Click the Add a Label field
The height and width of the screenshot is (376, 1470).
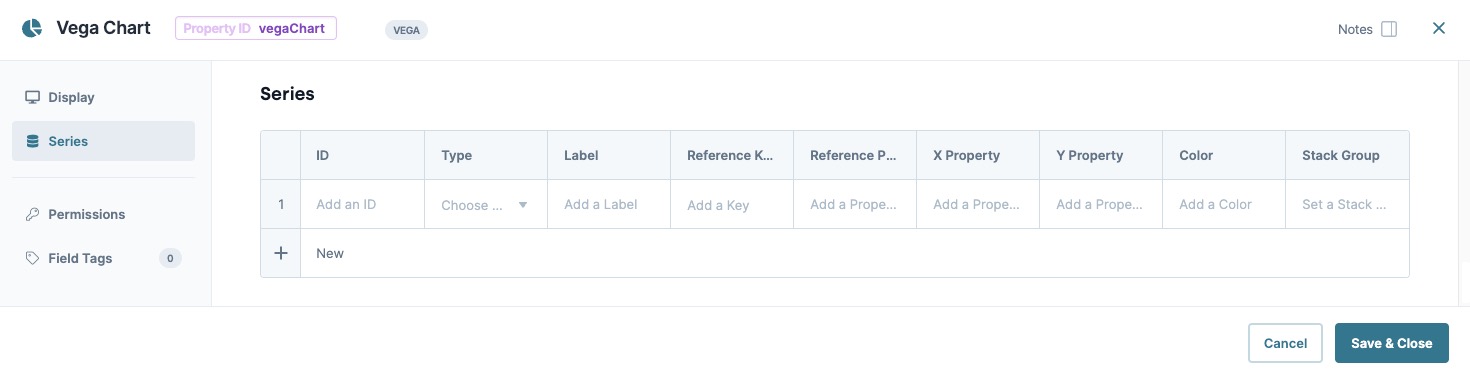click(x=609, y=205)
